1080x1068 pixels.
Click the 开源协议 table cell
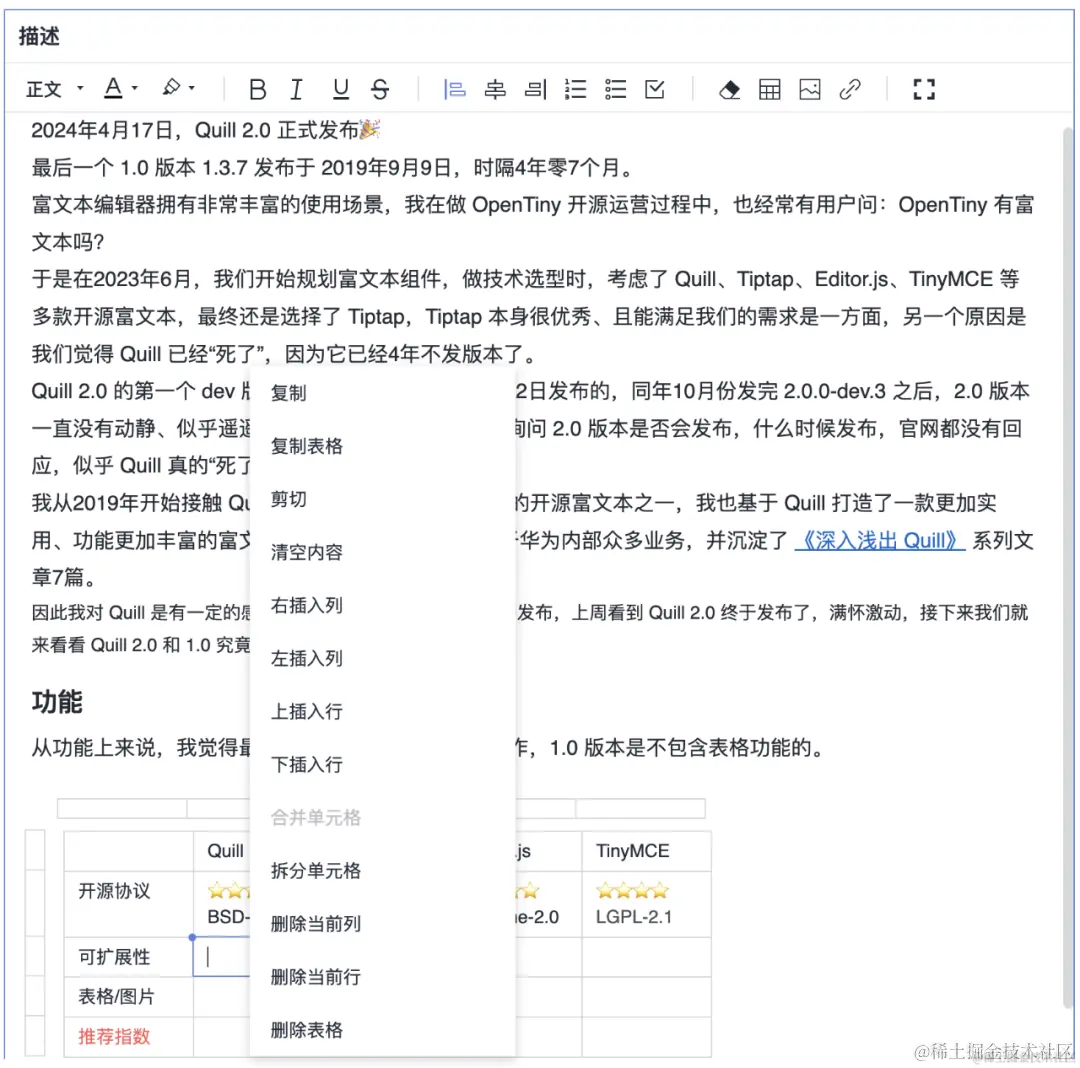(x=129, y=904)
